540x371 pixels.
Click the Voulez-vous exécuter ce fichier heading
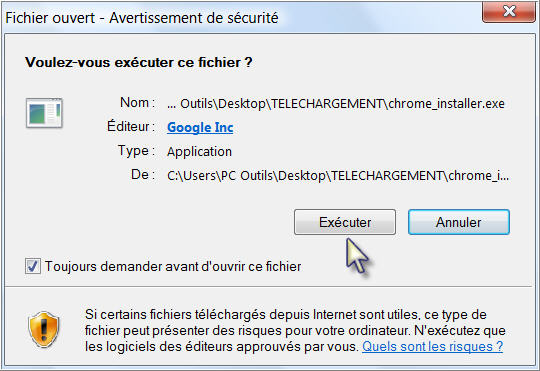[x=139, y=62]
